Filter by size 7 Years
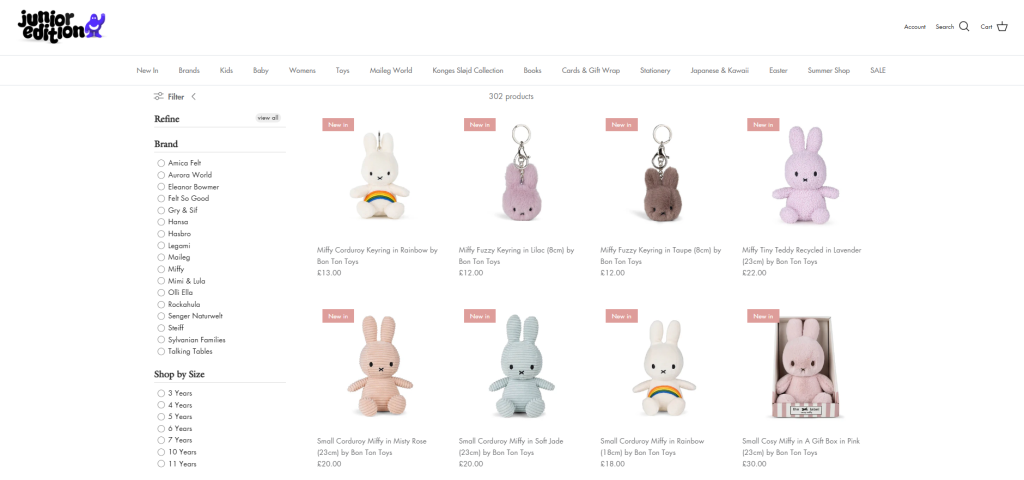This screenshot has width=1024, height=480. (x=174, y=440)
